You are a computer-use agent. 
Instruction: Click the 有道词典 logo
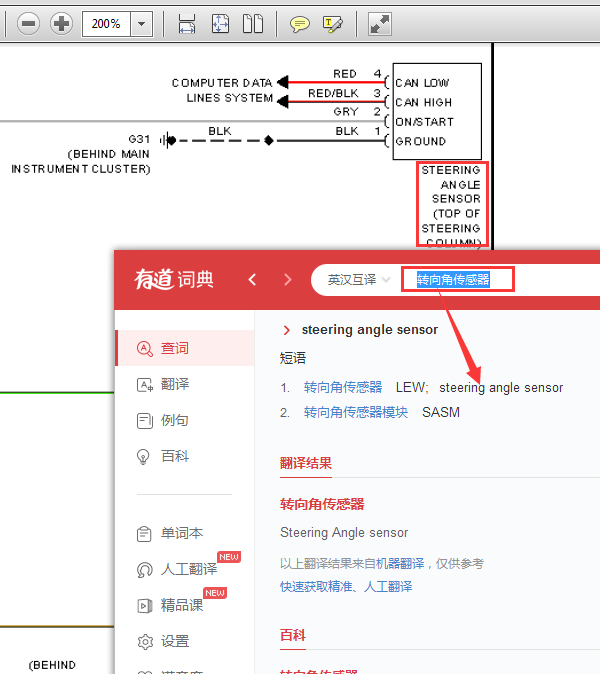[x=174, y=279]
